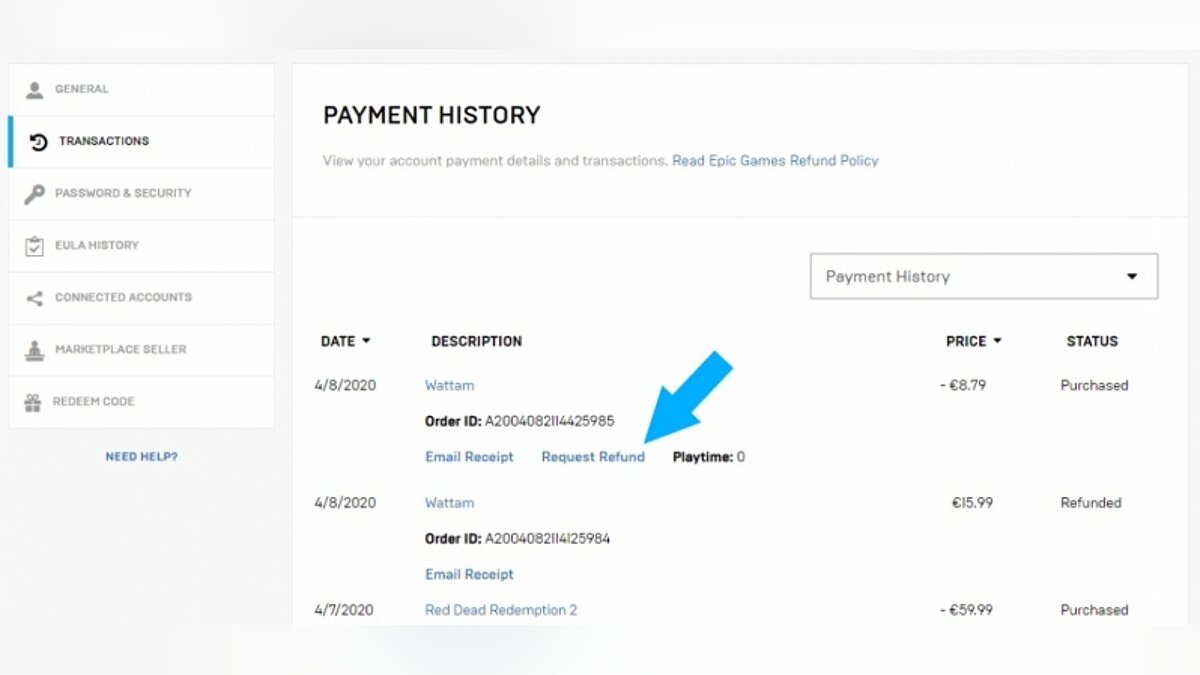
Task: Open the Red Dead Redemption 2 link
Action: 501,610
